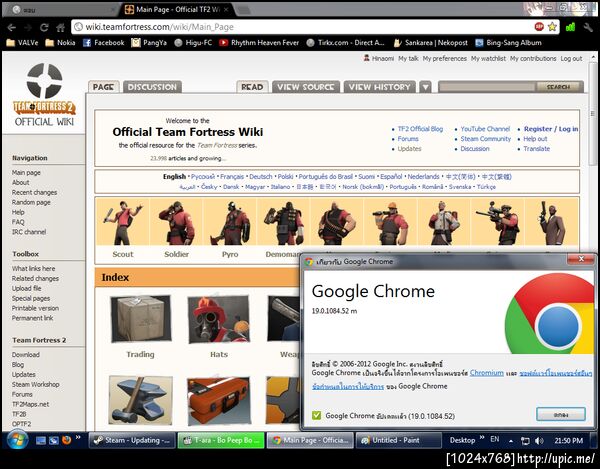This screenshot has width=600, height=469.
Task: Open the VALVe bookmarks folder
Action: 23,42
